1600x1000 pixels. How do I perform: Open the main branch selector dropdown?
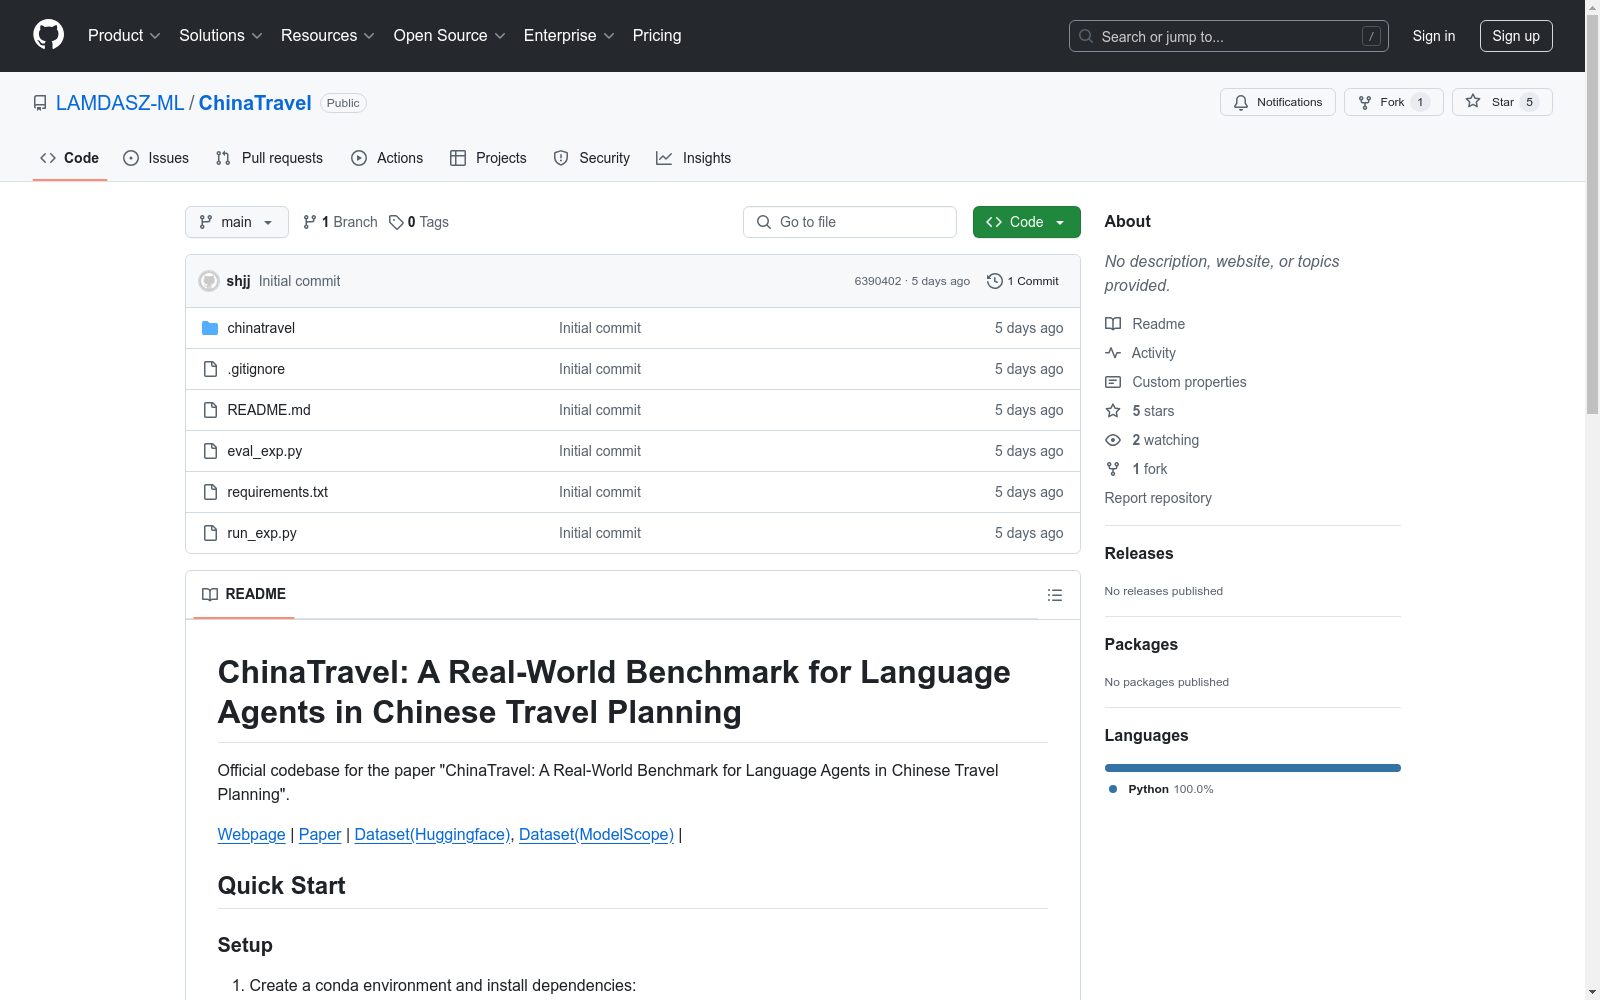(x=237, y=222)
